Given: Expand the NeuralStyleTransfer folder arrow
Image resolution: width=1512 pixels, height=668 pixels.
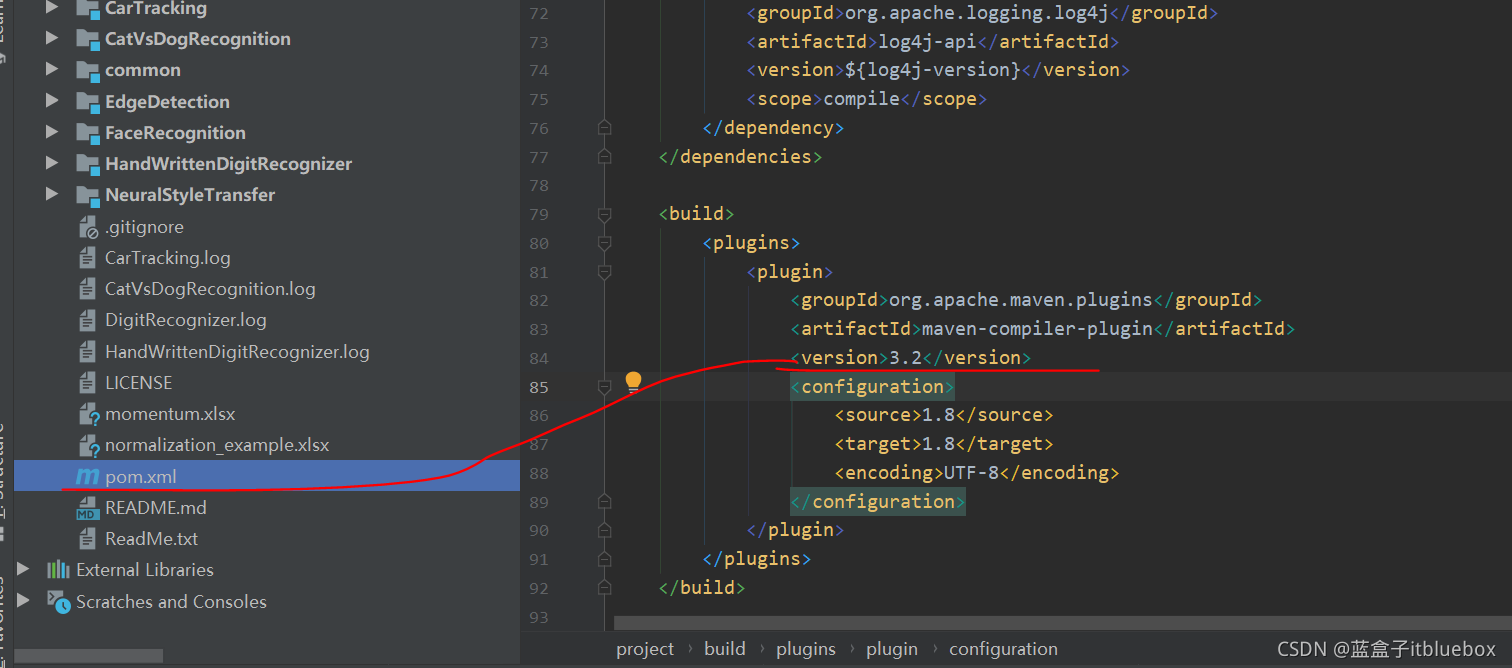Looking at the screenshot, I should point(52,195).
